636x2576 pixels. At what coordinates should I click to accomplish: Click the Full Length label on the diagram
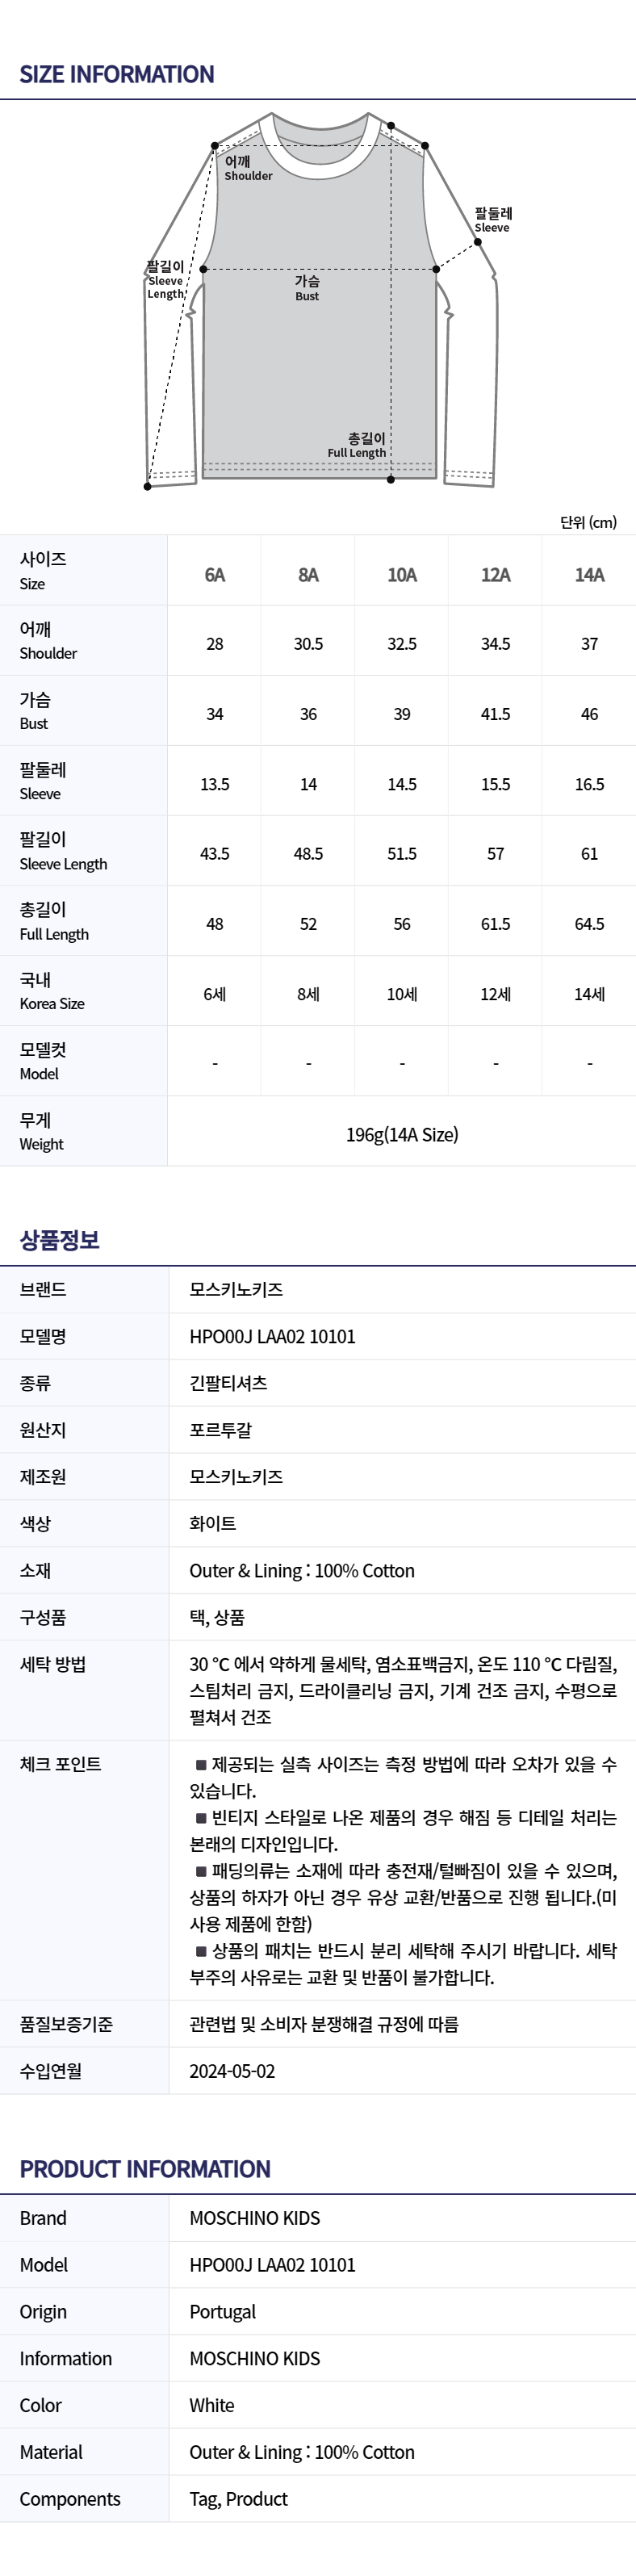[357, 446]
